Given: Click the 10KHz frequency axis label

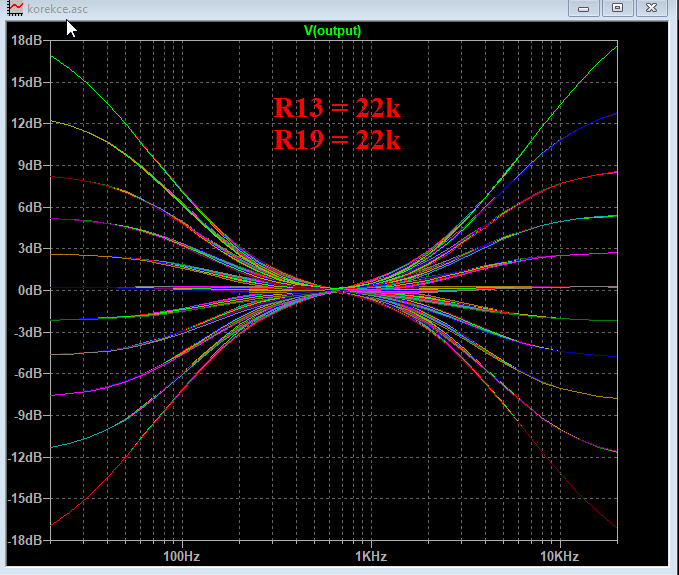Looking at the screenshot, I should pyautogui.click(x=559, y=556).
